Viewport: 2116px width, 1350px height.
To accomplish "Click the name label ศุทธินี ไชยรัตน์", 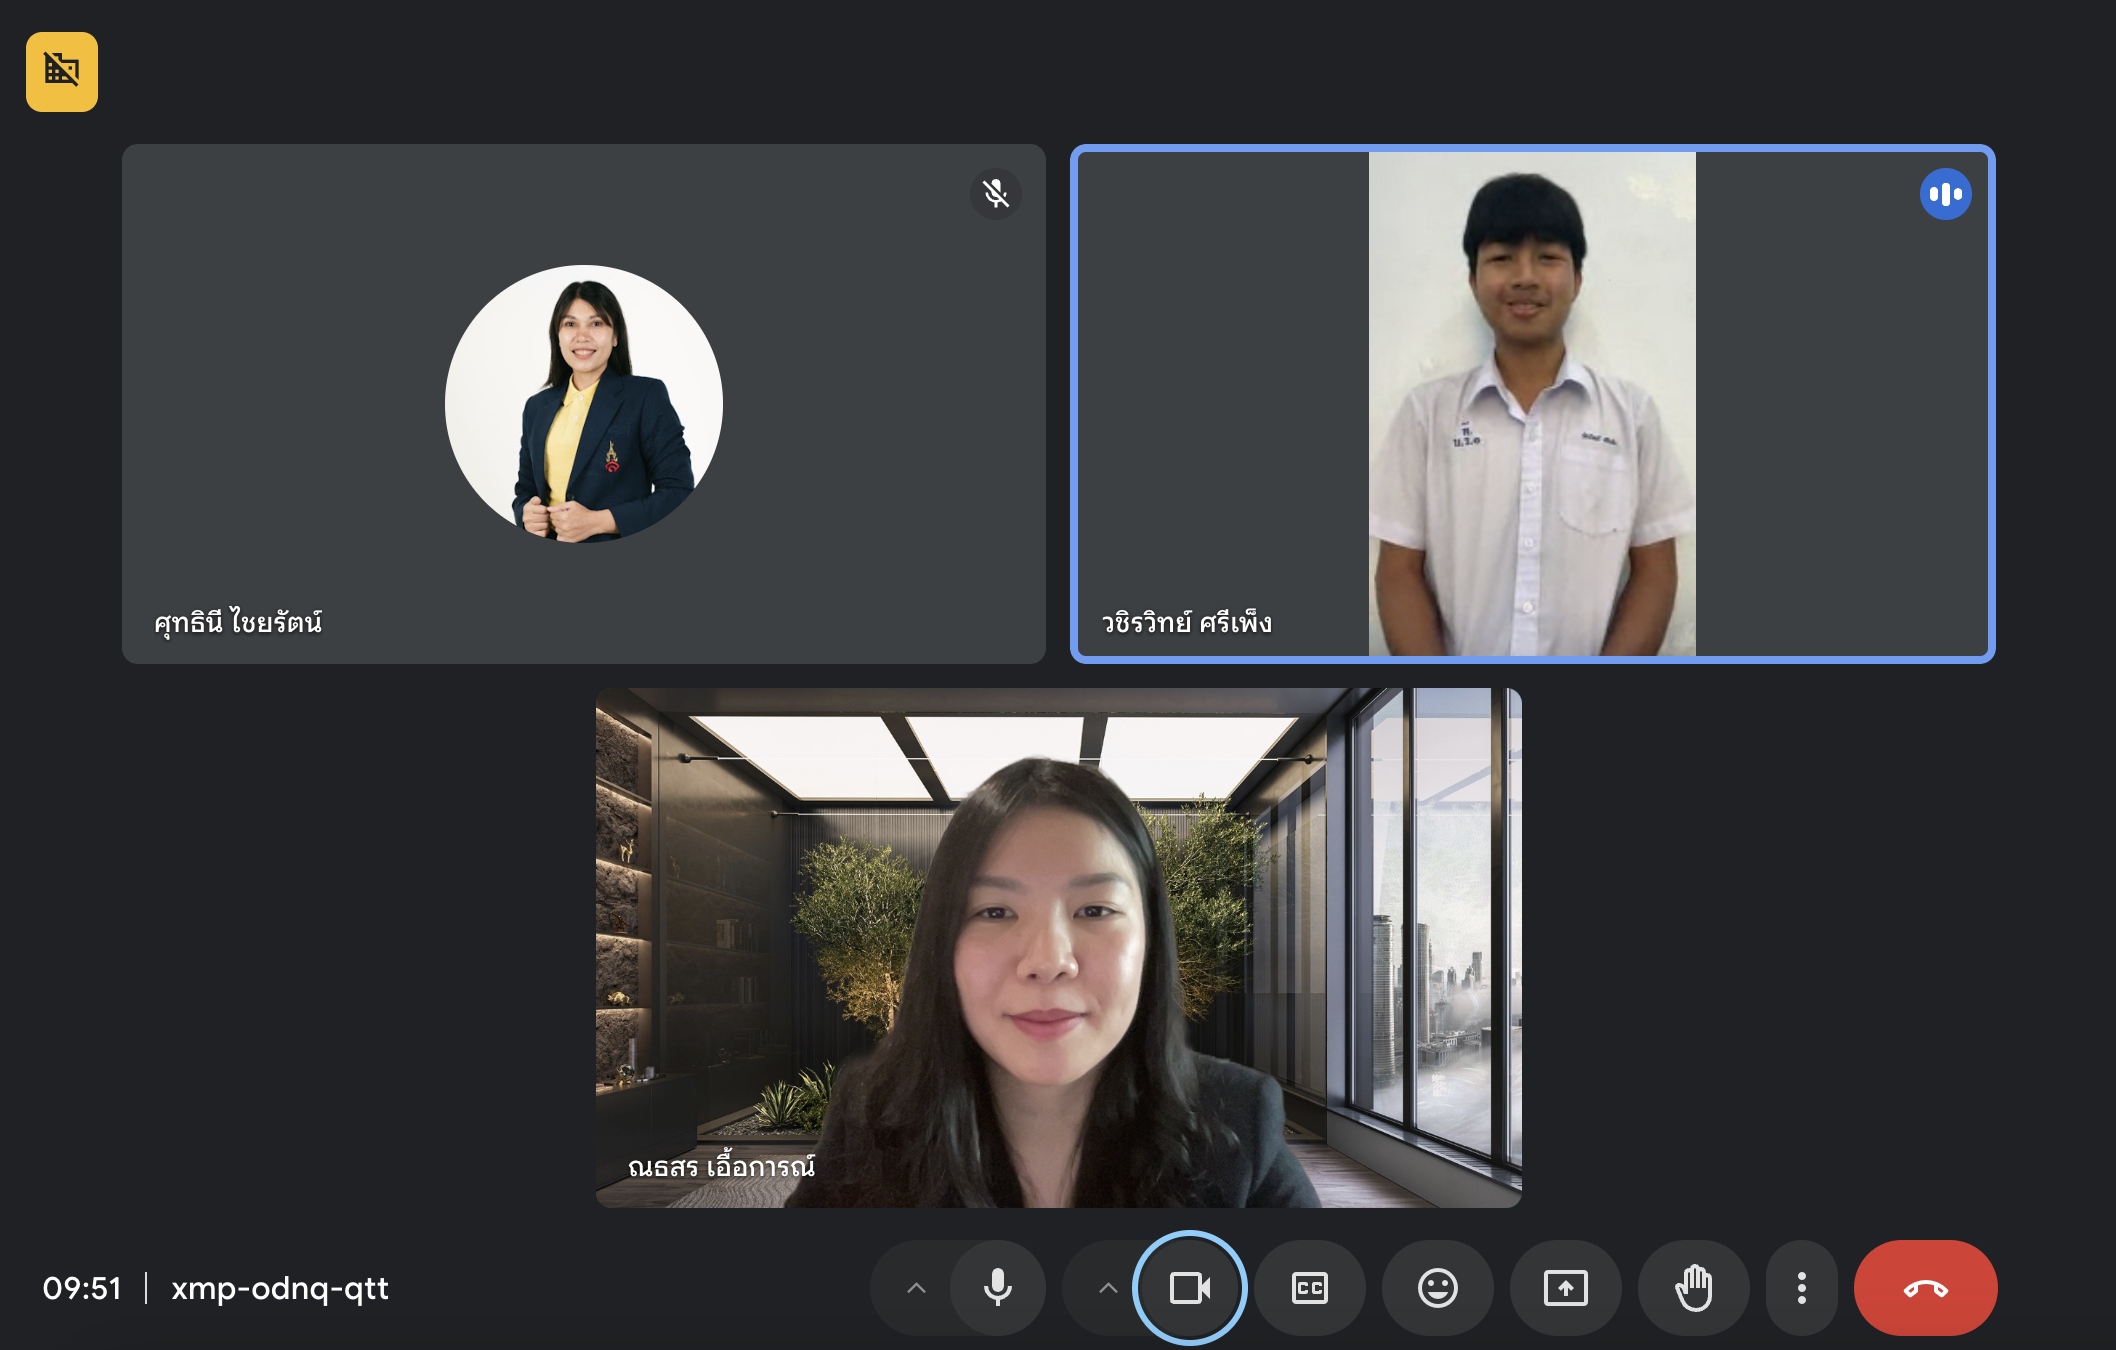I will click(238, 622).
